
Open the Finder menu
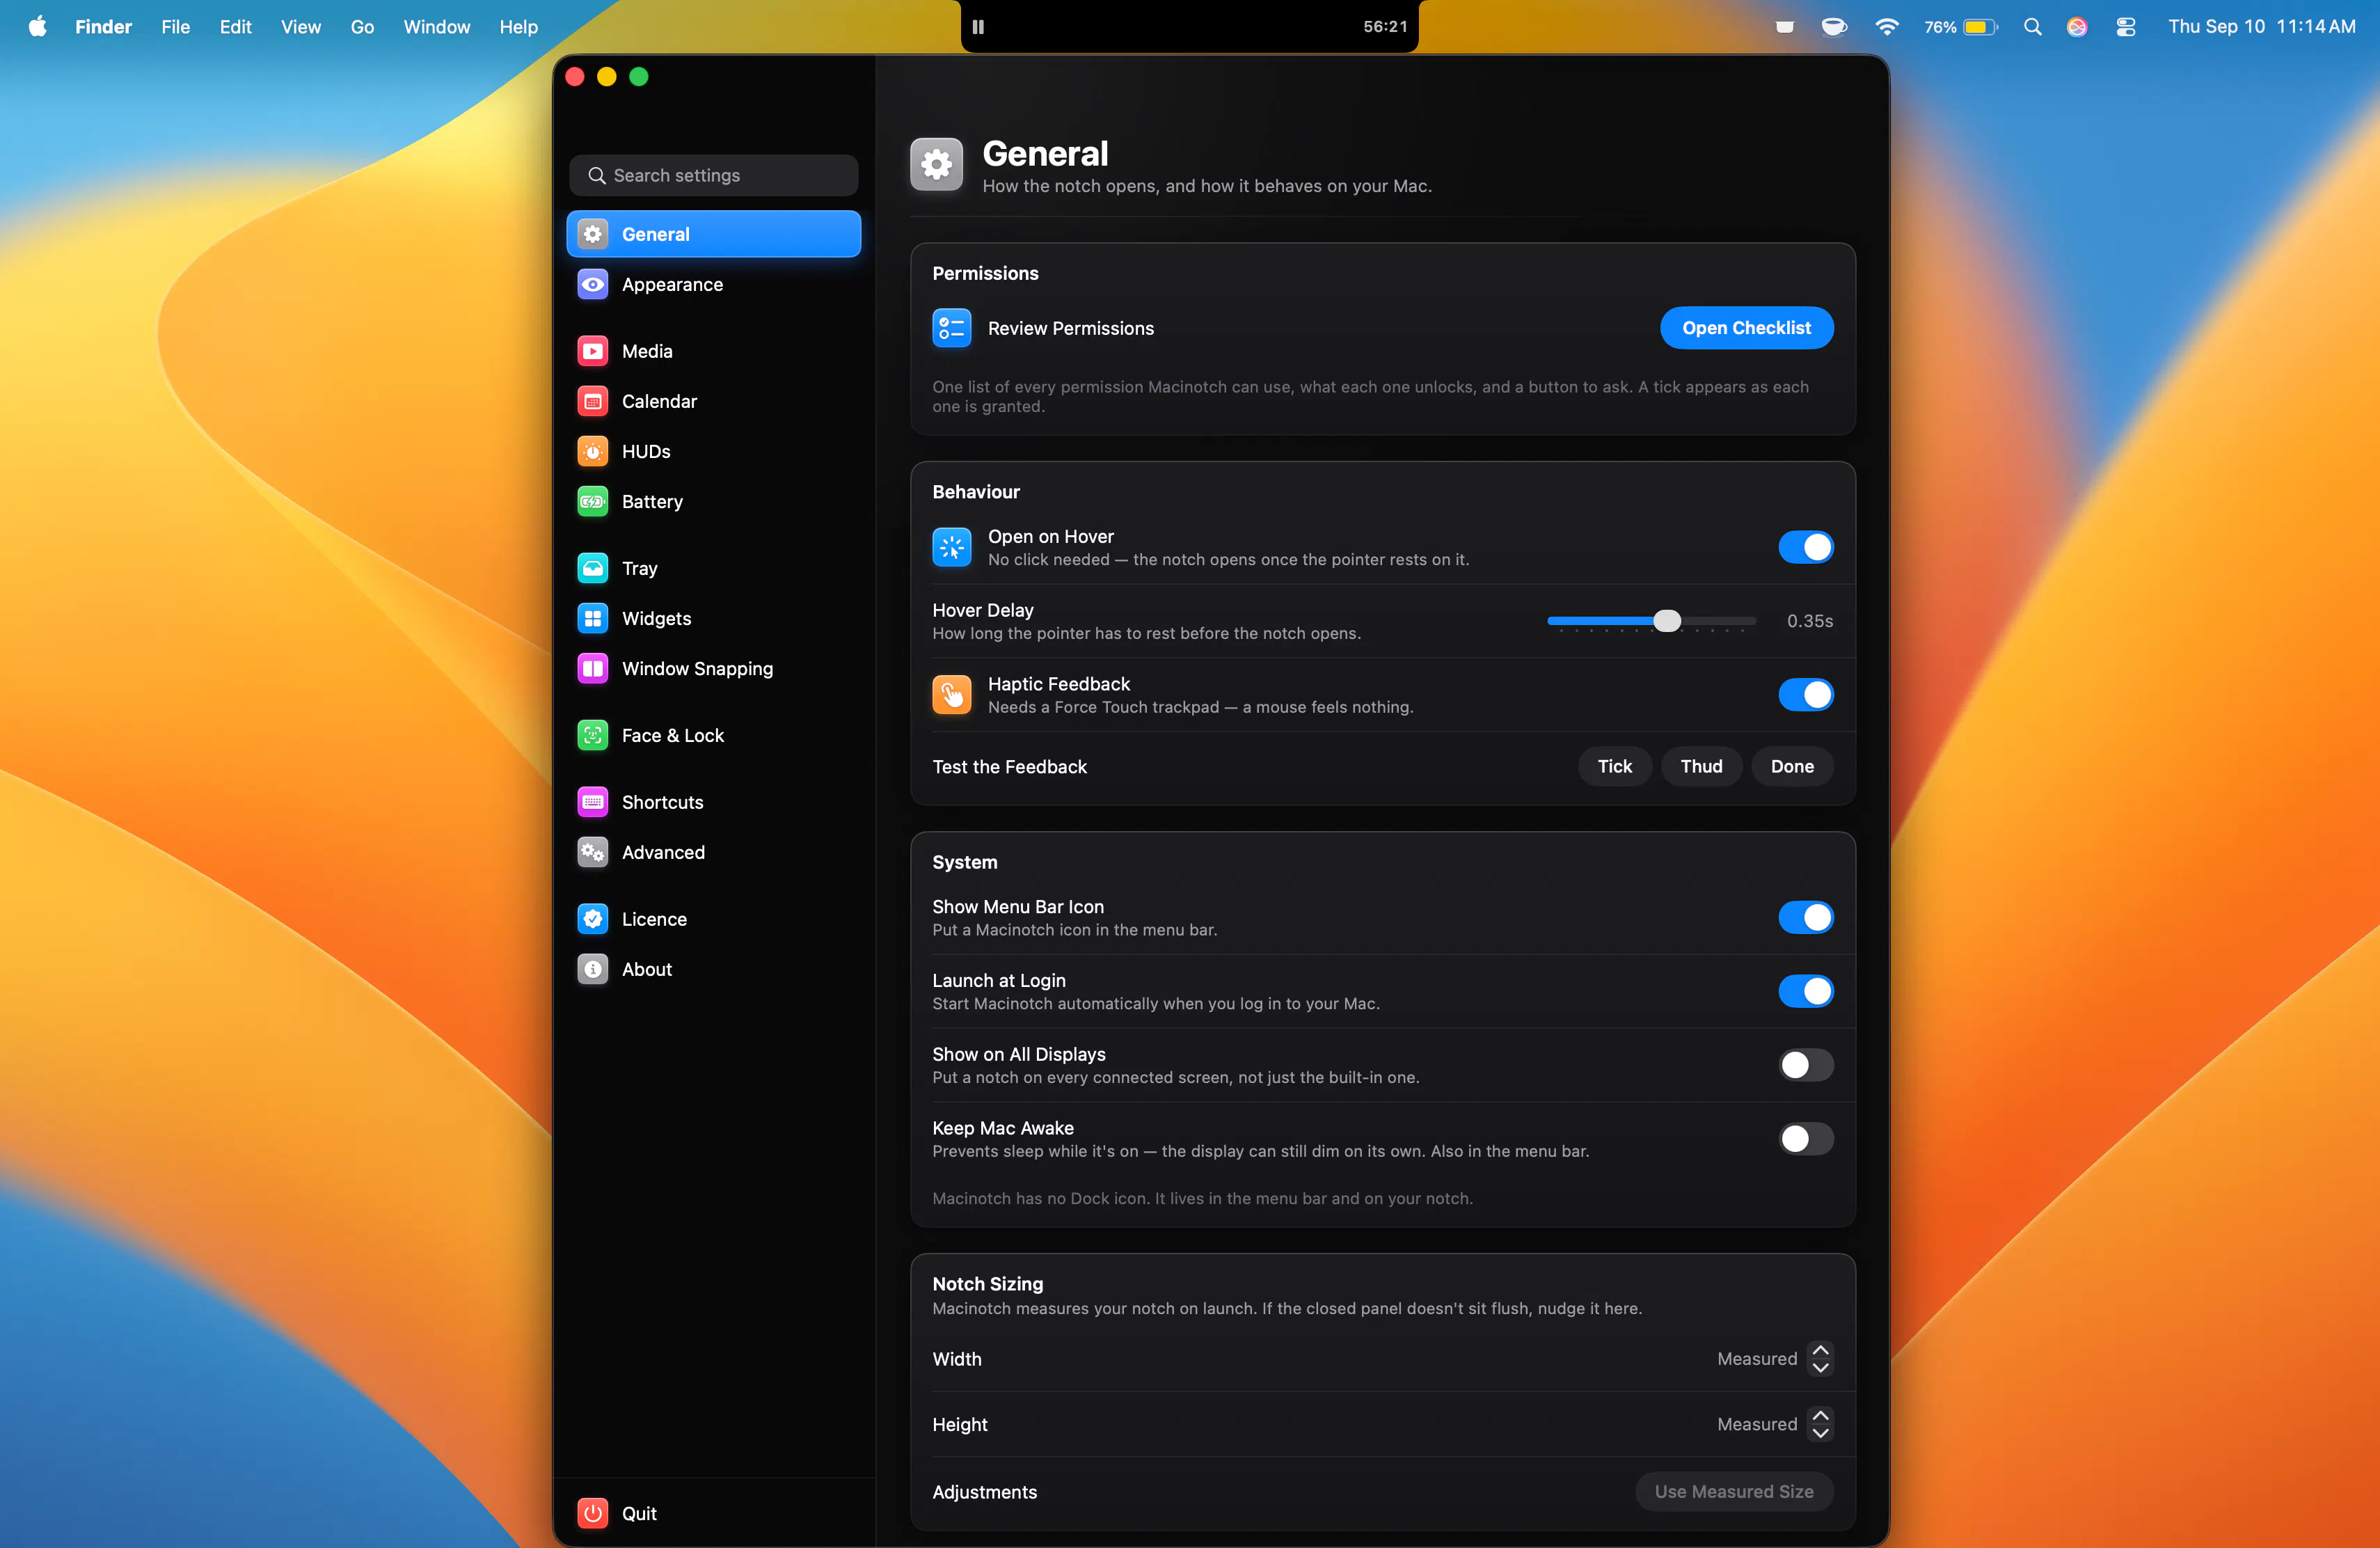coord(103,27)
